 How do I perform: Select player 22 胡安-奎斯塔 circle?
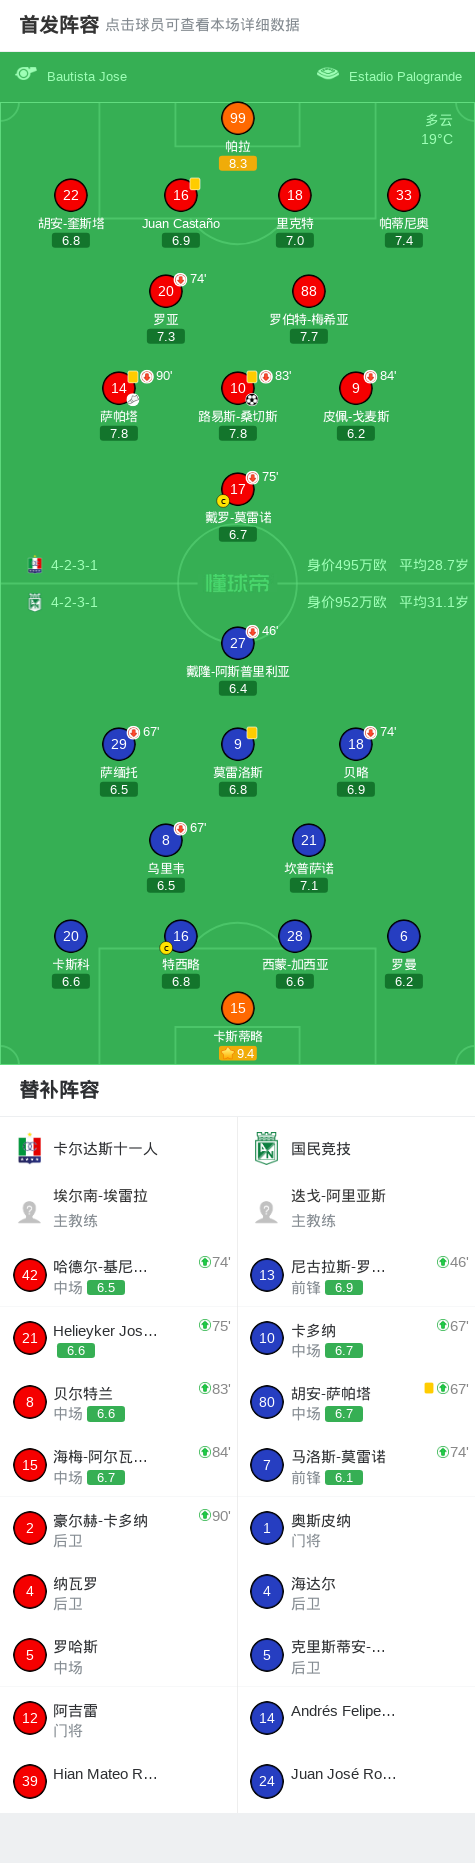click(70, 195)
